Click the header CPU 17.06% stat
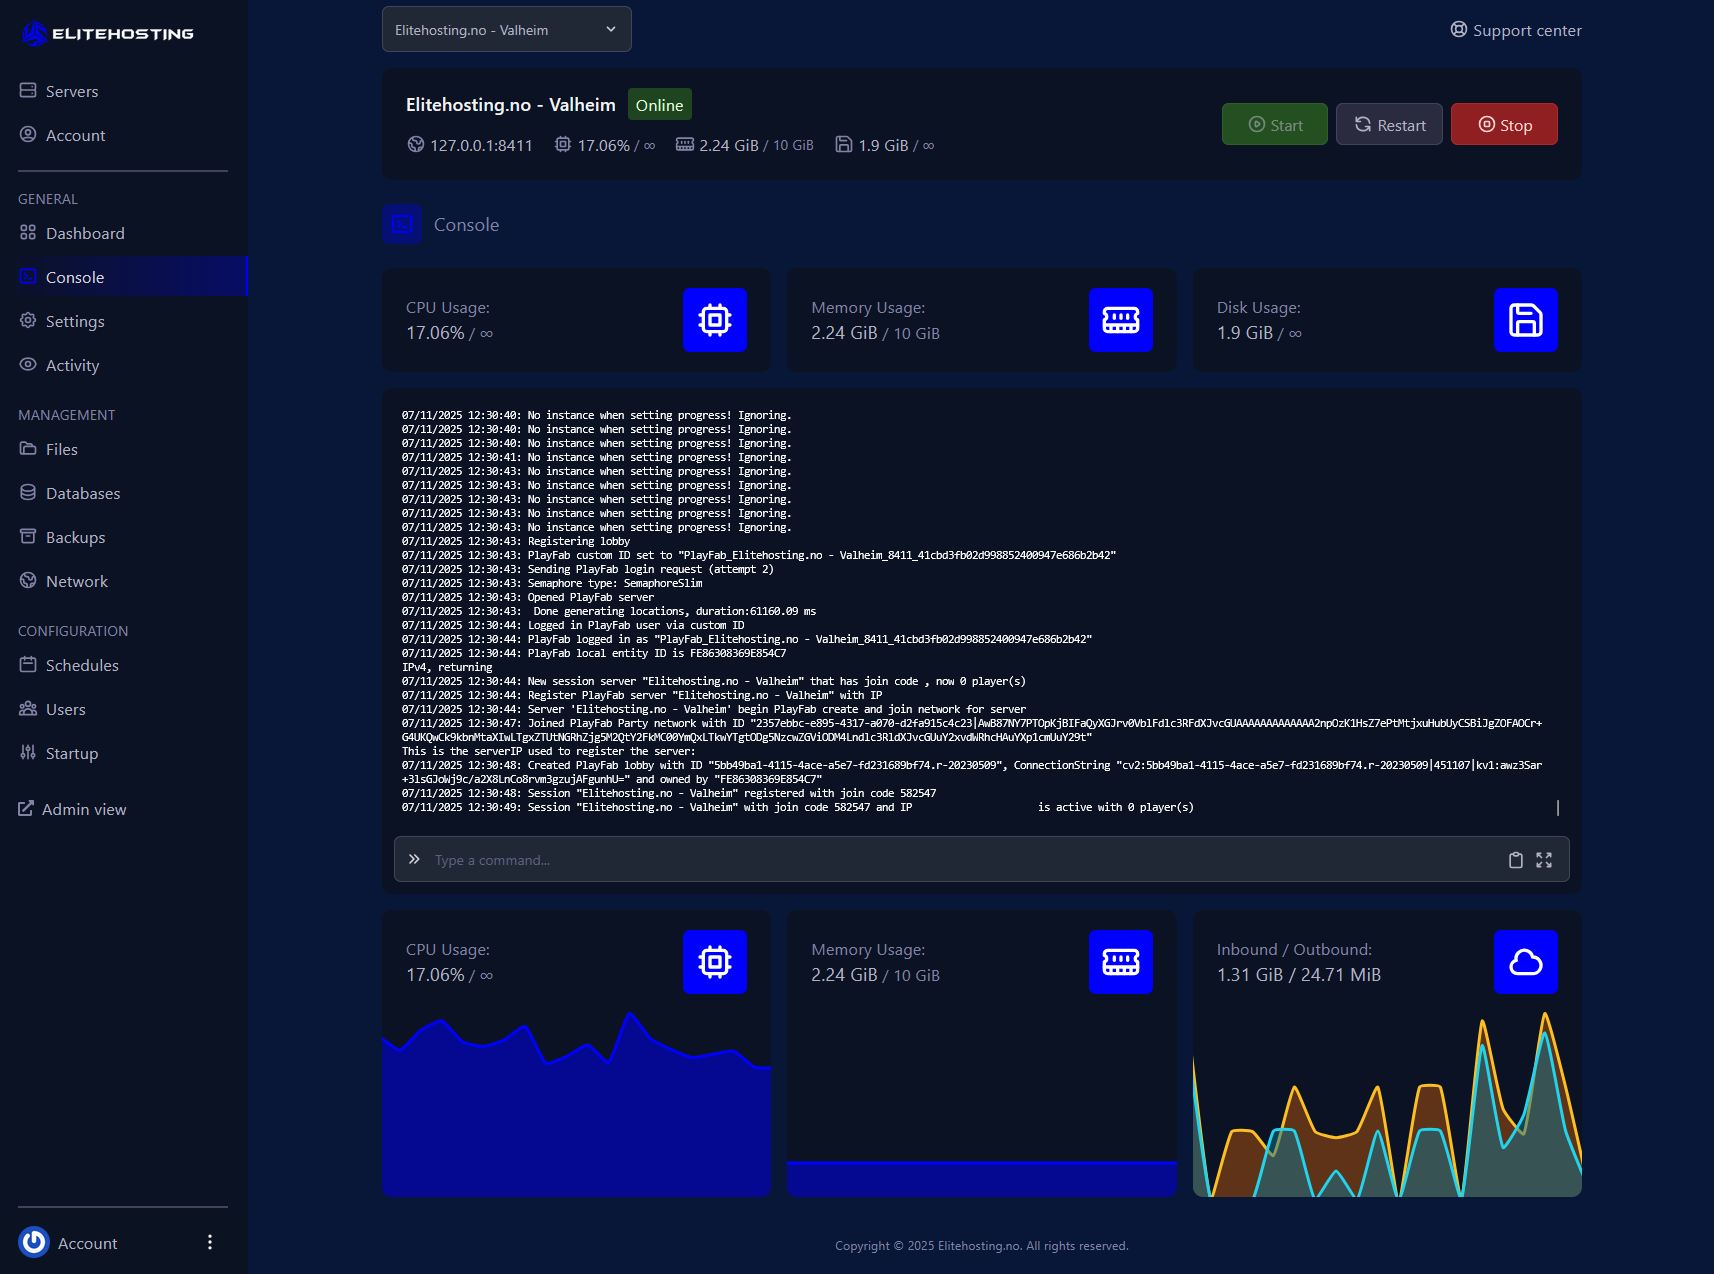Viewport: 1714px width, 1274px height. click(x=605, y=145)
